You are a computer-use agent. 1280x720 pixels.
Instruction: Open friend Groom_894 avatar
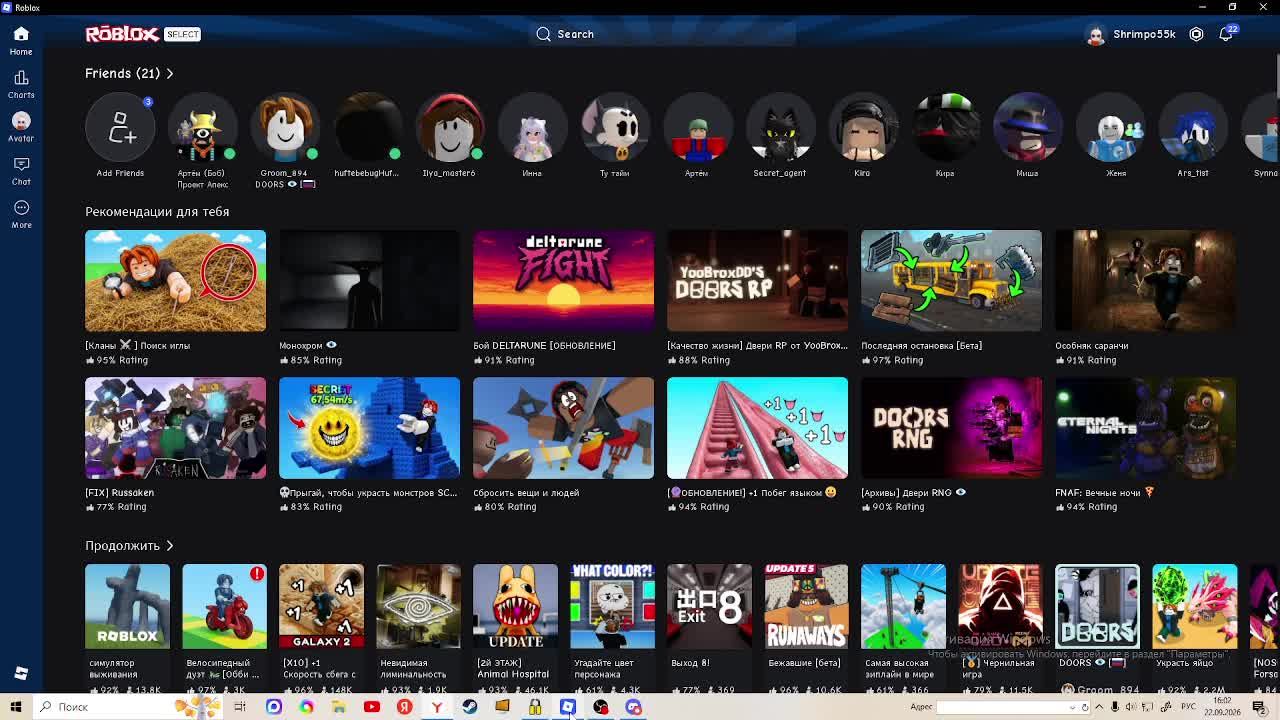(285, 128)
